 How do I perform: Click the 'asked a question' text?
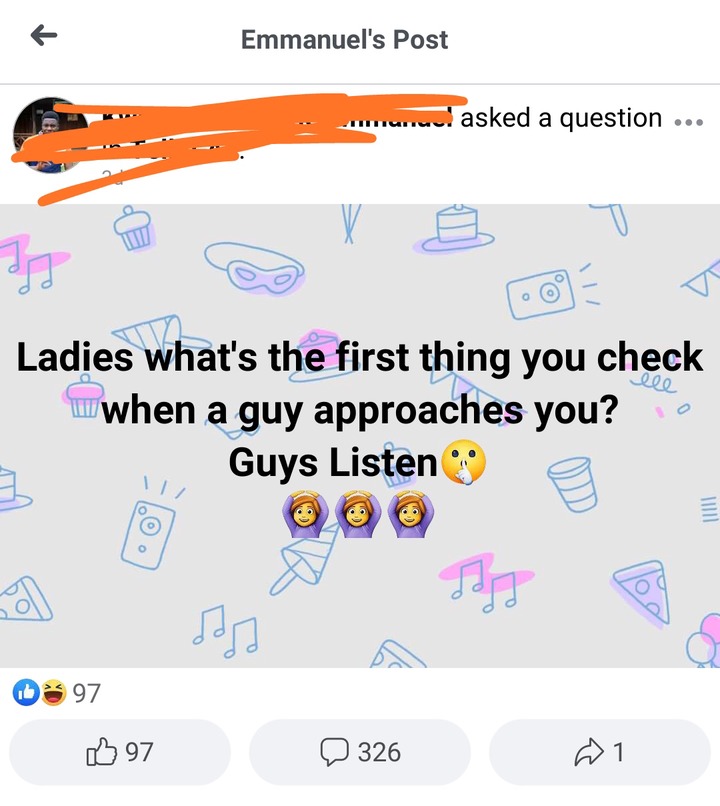click(x=561, y=118)
